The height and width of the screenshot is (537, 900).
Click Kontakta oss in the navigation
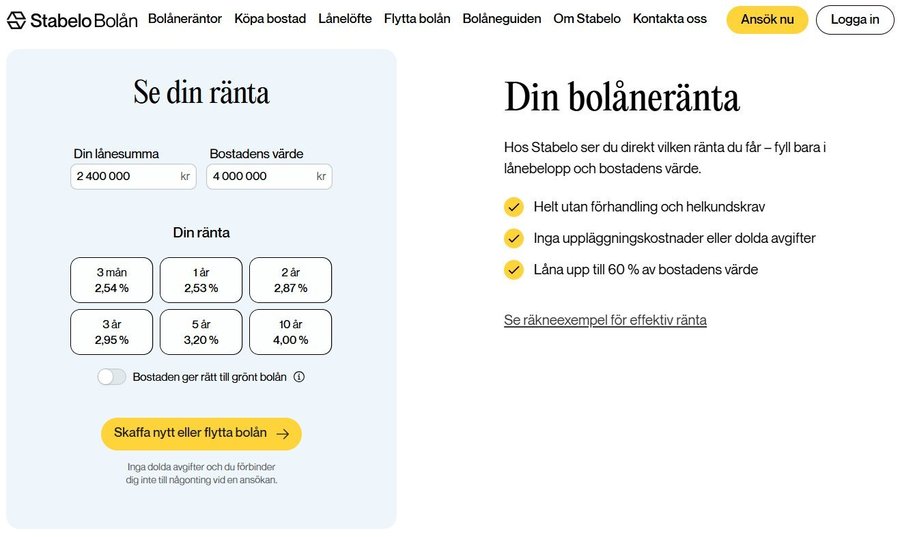coord(669,19)
